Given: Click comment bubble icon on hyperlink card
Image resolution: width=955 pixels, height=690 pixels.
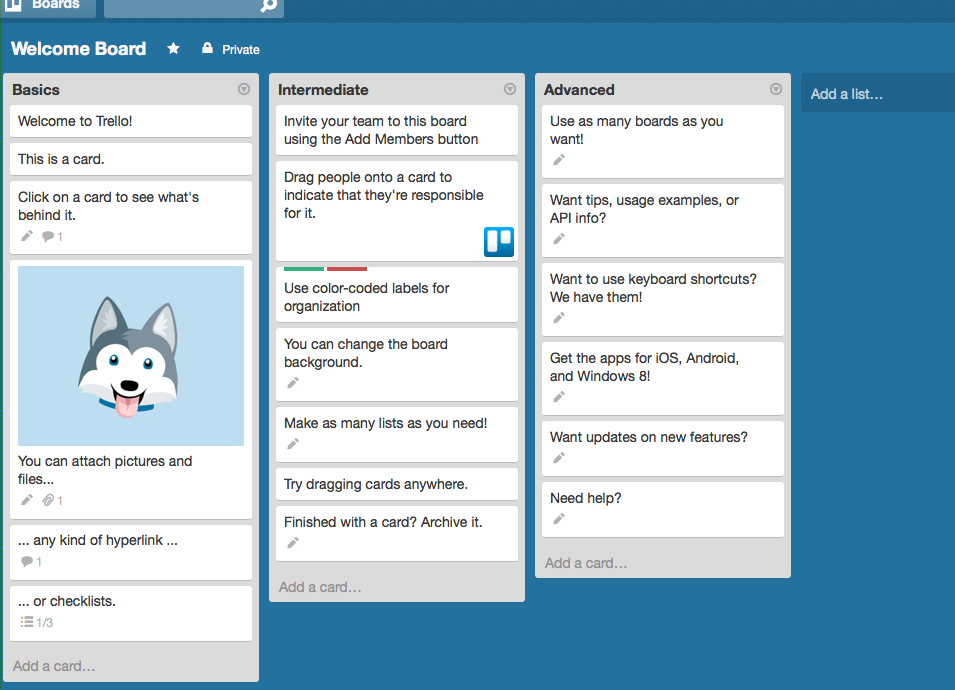Looking at the screenshot, I should (x=27, y=561).
